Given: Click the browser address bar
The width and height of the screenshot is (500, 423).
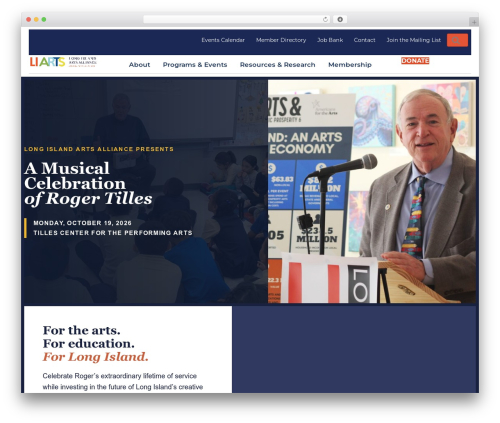Looking at the screenshot, I should [237, 20].
